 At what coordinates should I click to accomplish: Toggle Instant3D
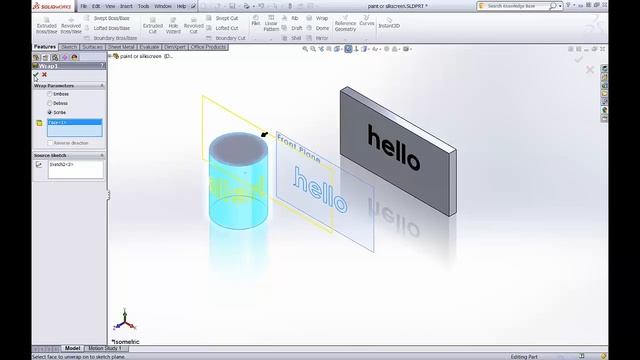coord(389,23)
